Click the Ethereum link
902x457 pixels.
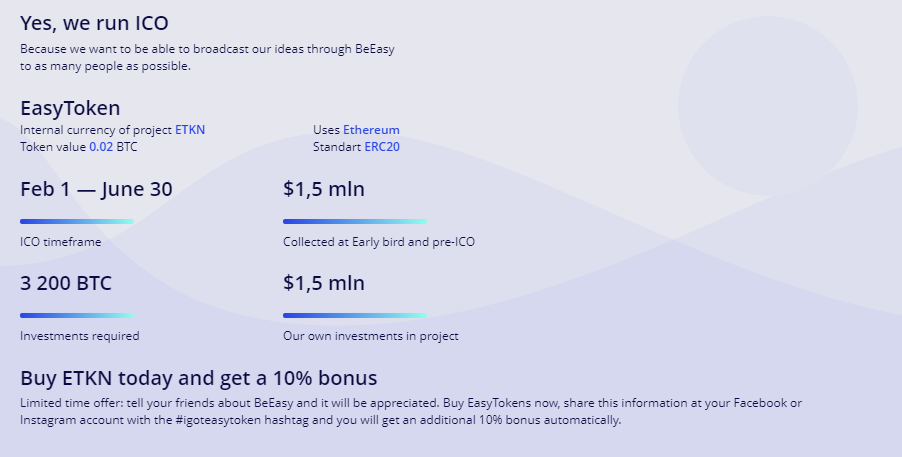pos(371,130)
